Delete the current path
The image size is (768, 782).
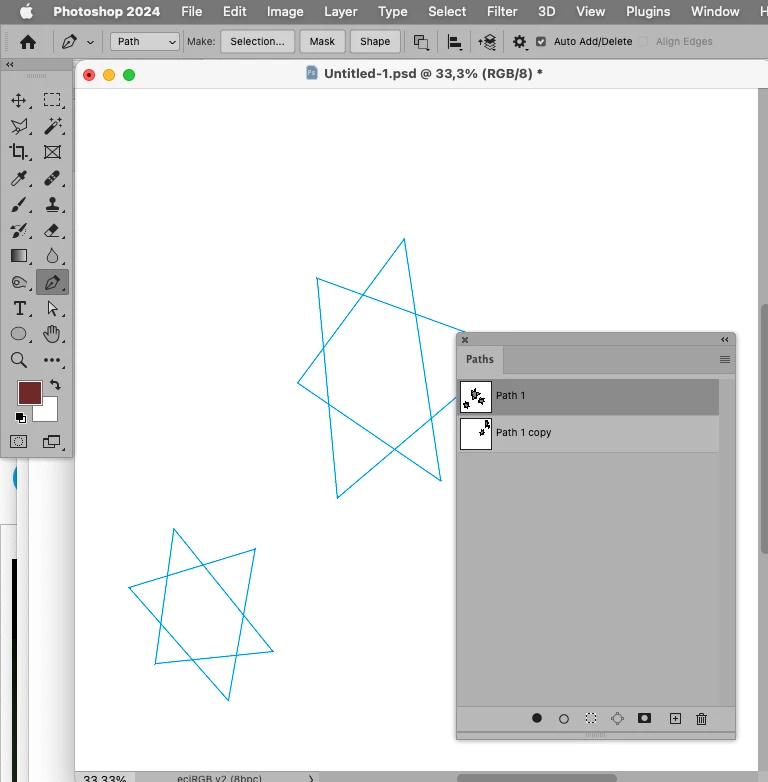[x=702, y=719]
